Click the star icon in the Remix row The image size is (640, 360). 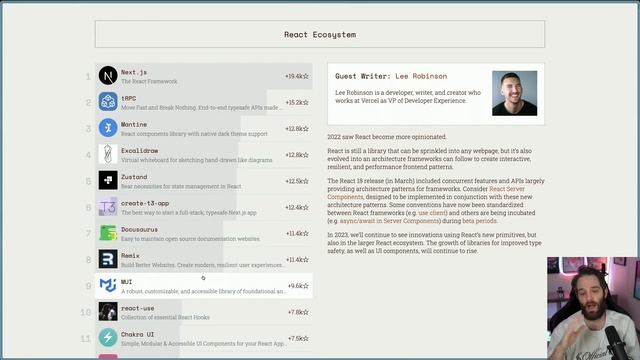(x=306, y=260)
